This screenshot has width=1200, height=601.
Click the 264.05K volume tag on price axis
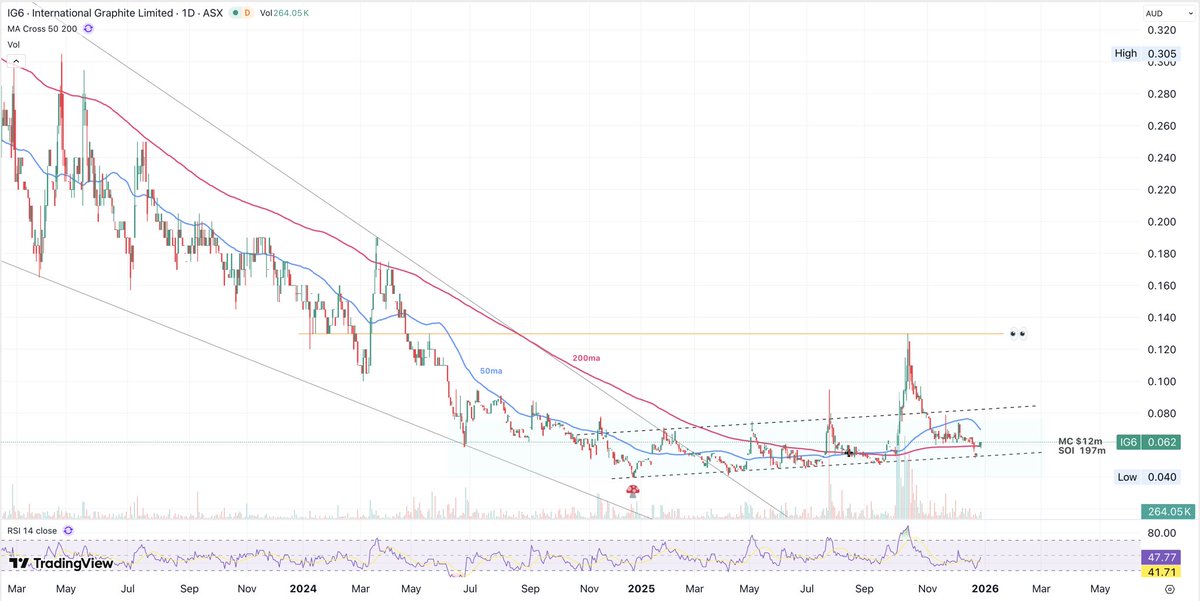tap(1168, 511)
